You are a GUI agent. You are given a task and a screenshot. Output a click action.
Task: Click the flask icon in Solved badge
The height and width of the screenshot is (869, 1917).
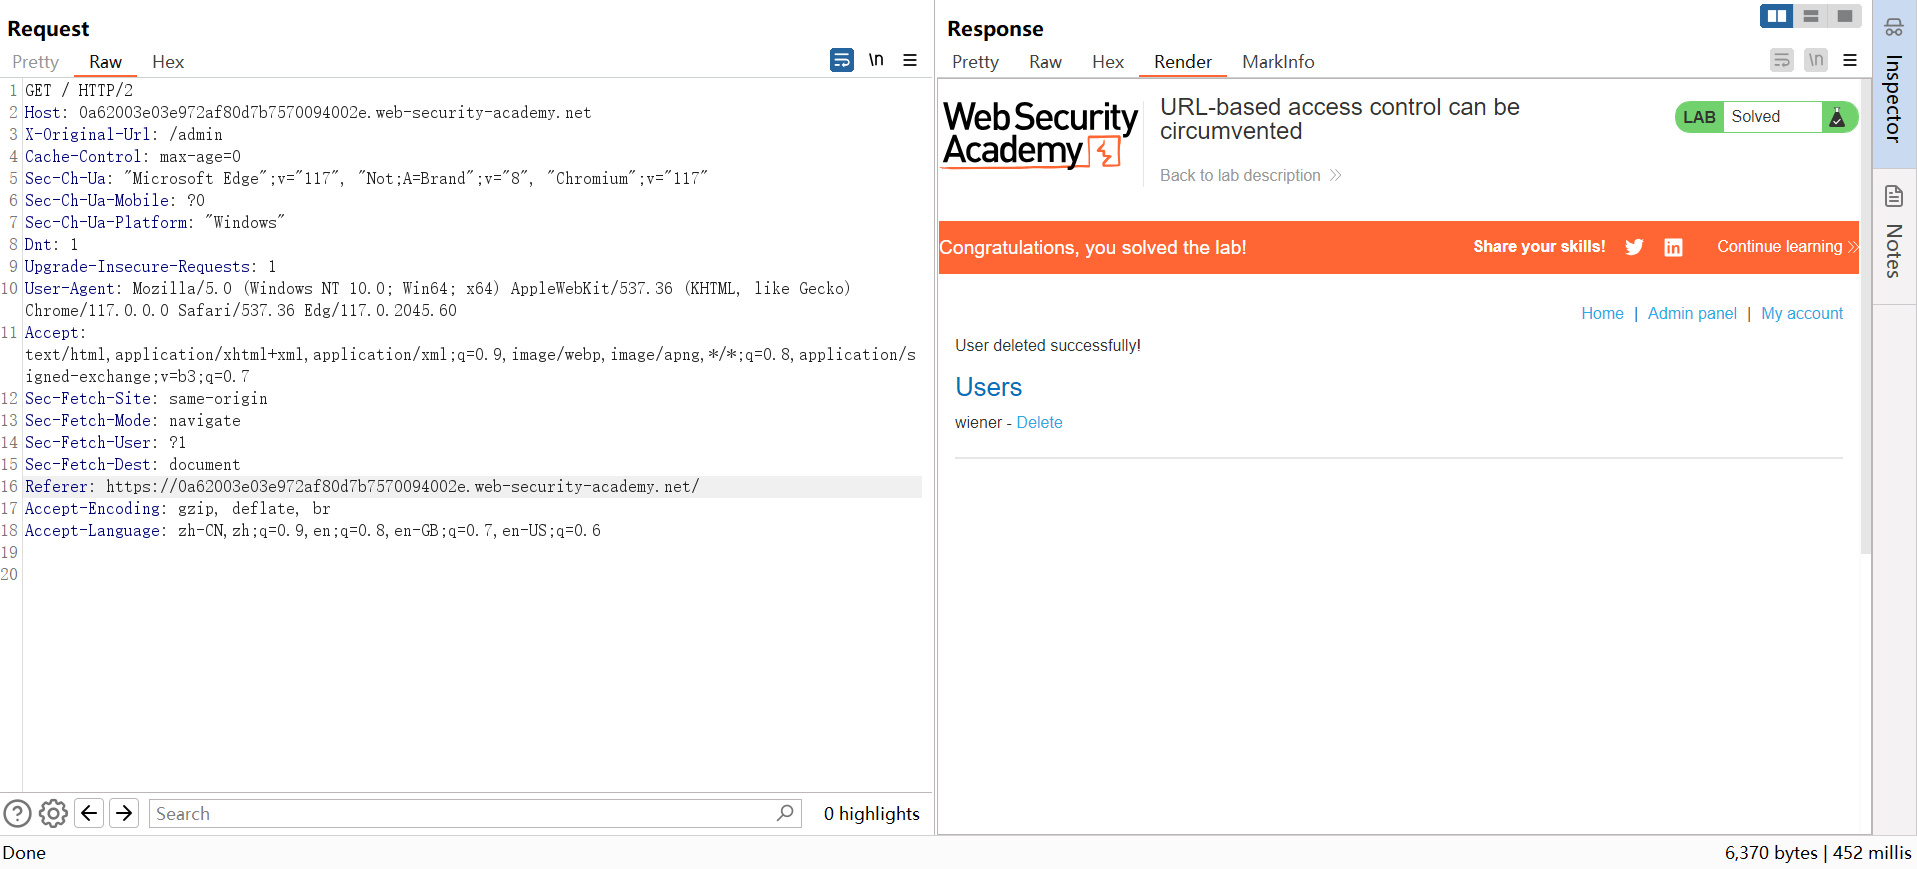(x=1837, y=117)
